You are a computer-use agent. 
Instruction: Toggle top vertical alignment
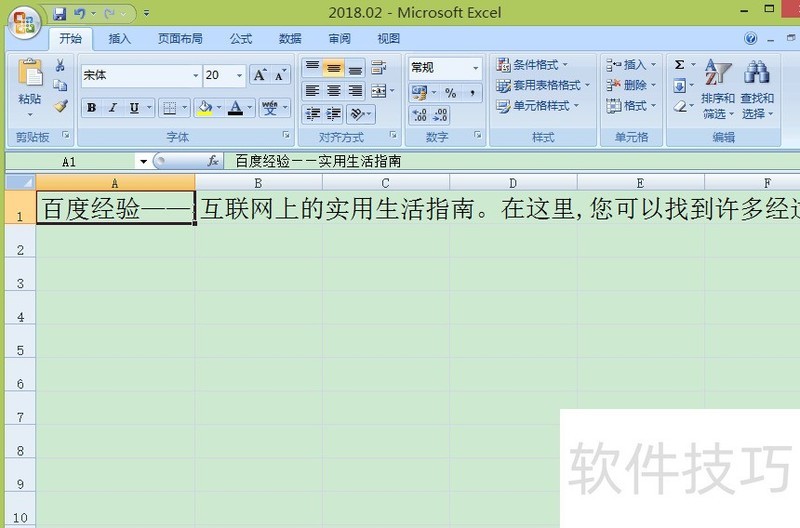pos(312,67)
